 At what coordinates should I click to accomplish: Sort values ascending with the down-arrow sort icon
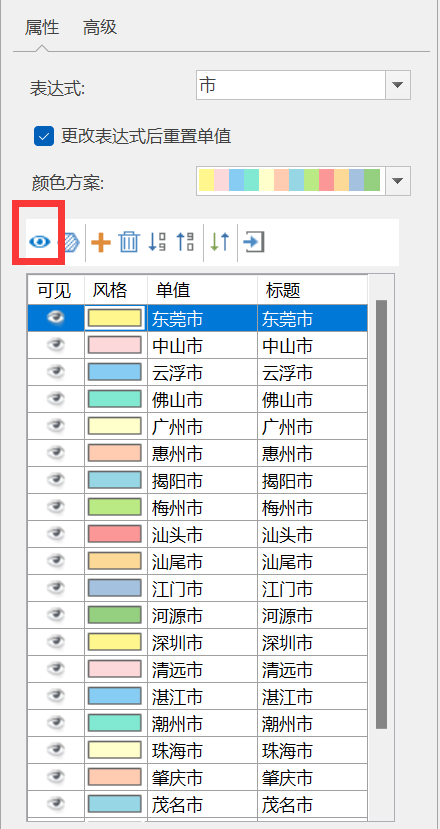point(157,242)
